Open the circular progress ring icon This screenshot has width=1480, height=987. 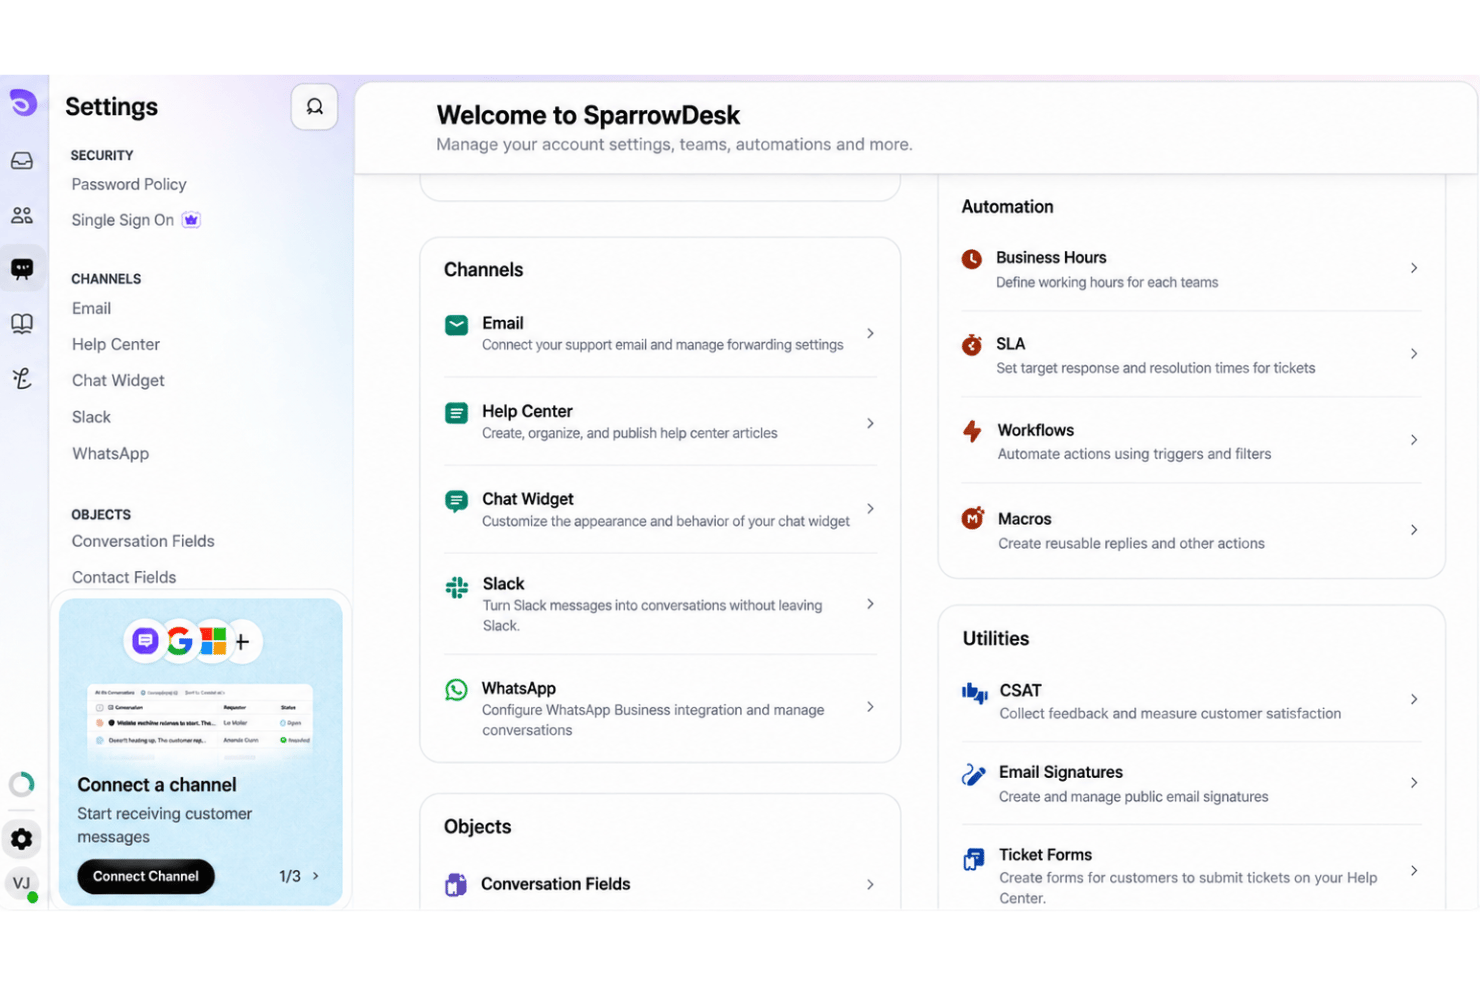[22, 784]
